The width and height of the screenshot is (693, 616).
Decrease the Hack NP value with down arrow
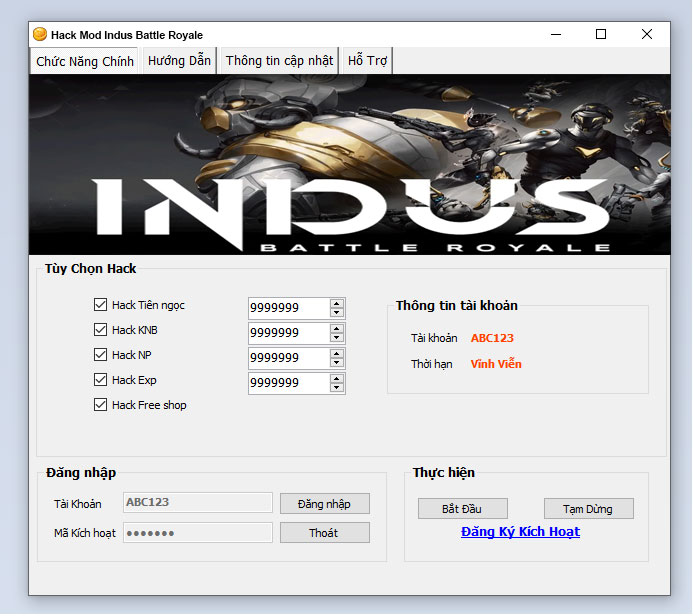[x=337, y=362]
